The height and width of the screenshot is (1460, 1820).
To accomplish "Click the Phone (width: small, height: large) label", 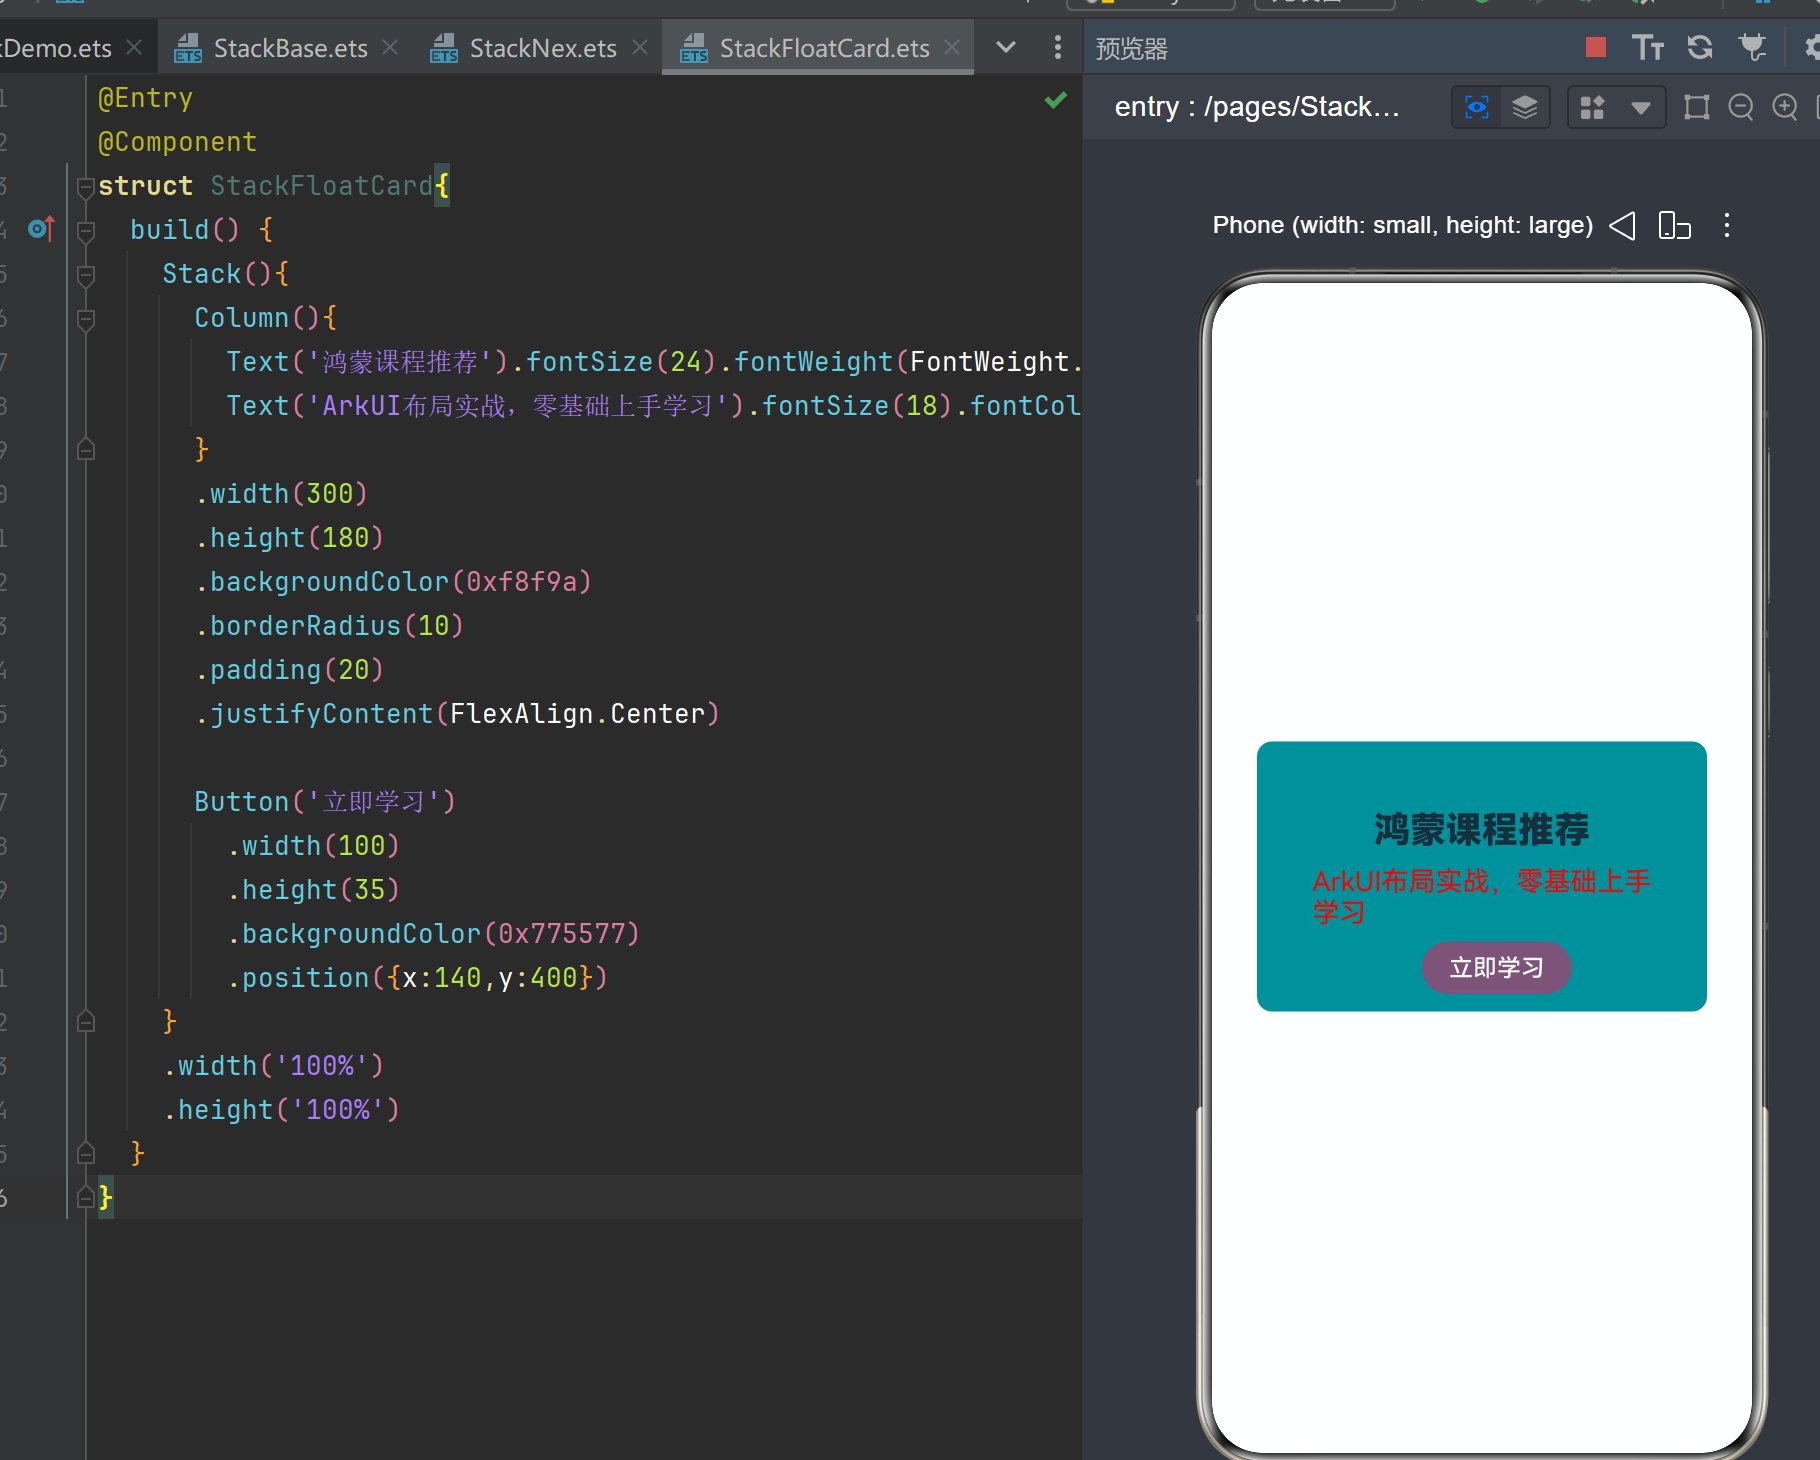I will point(1402,226).
